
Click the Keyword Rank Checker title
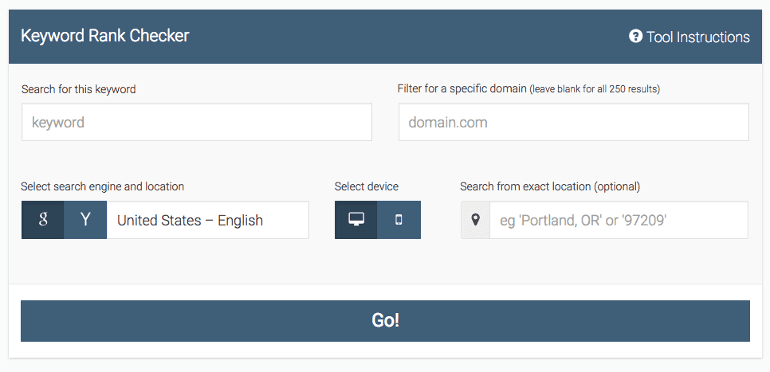point(105,36)
